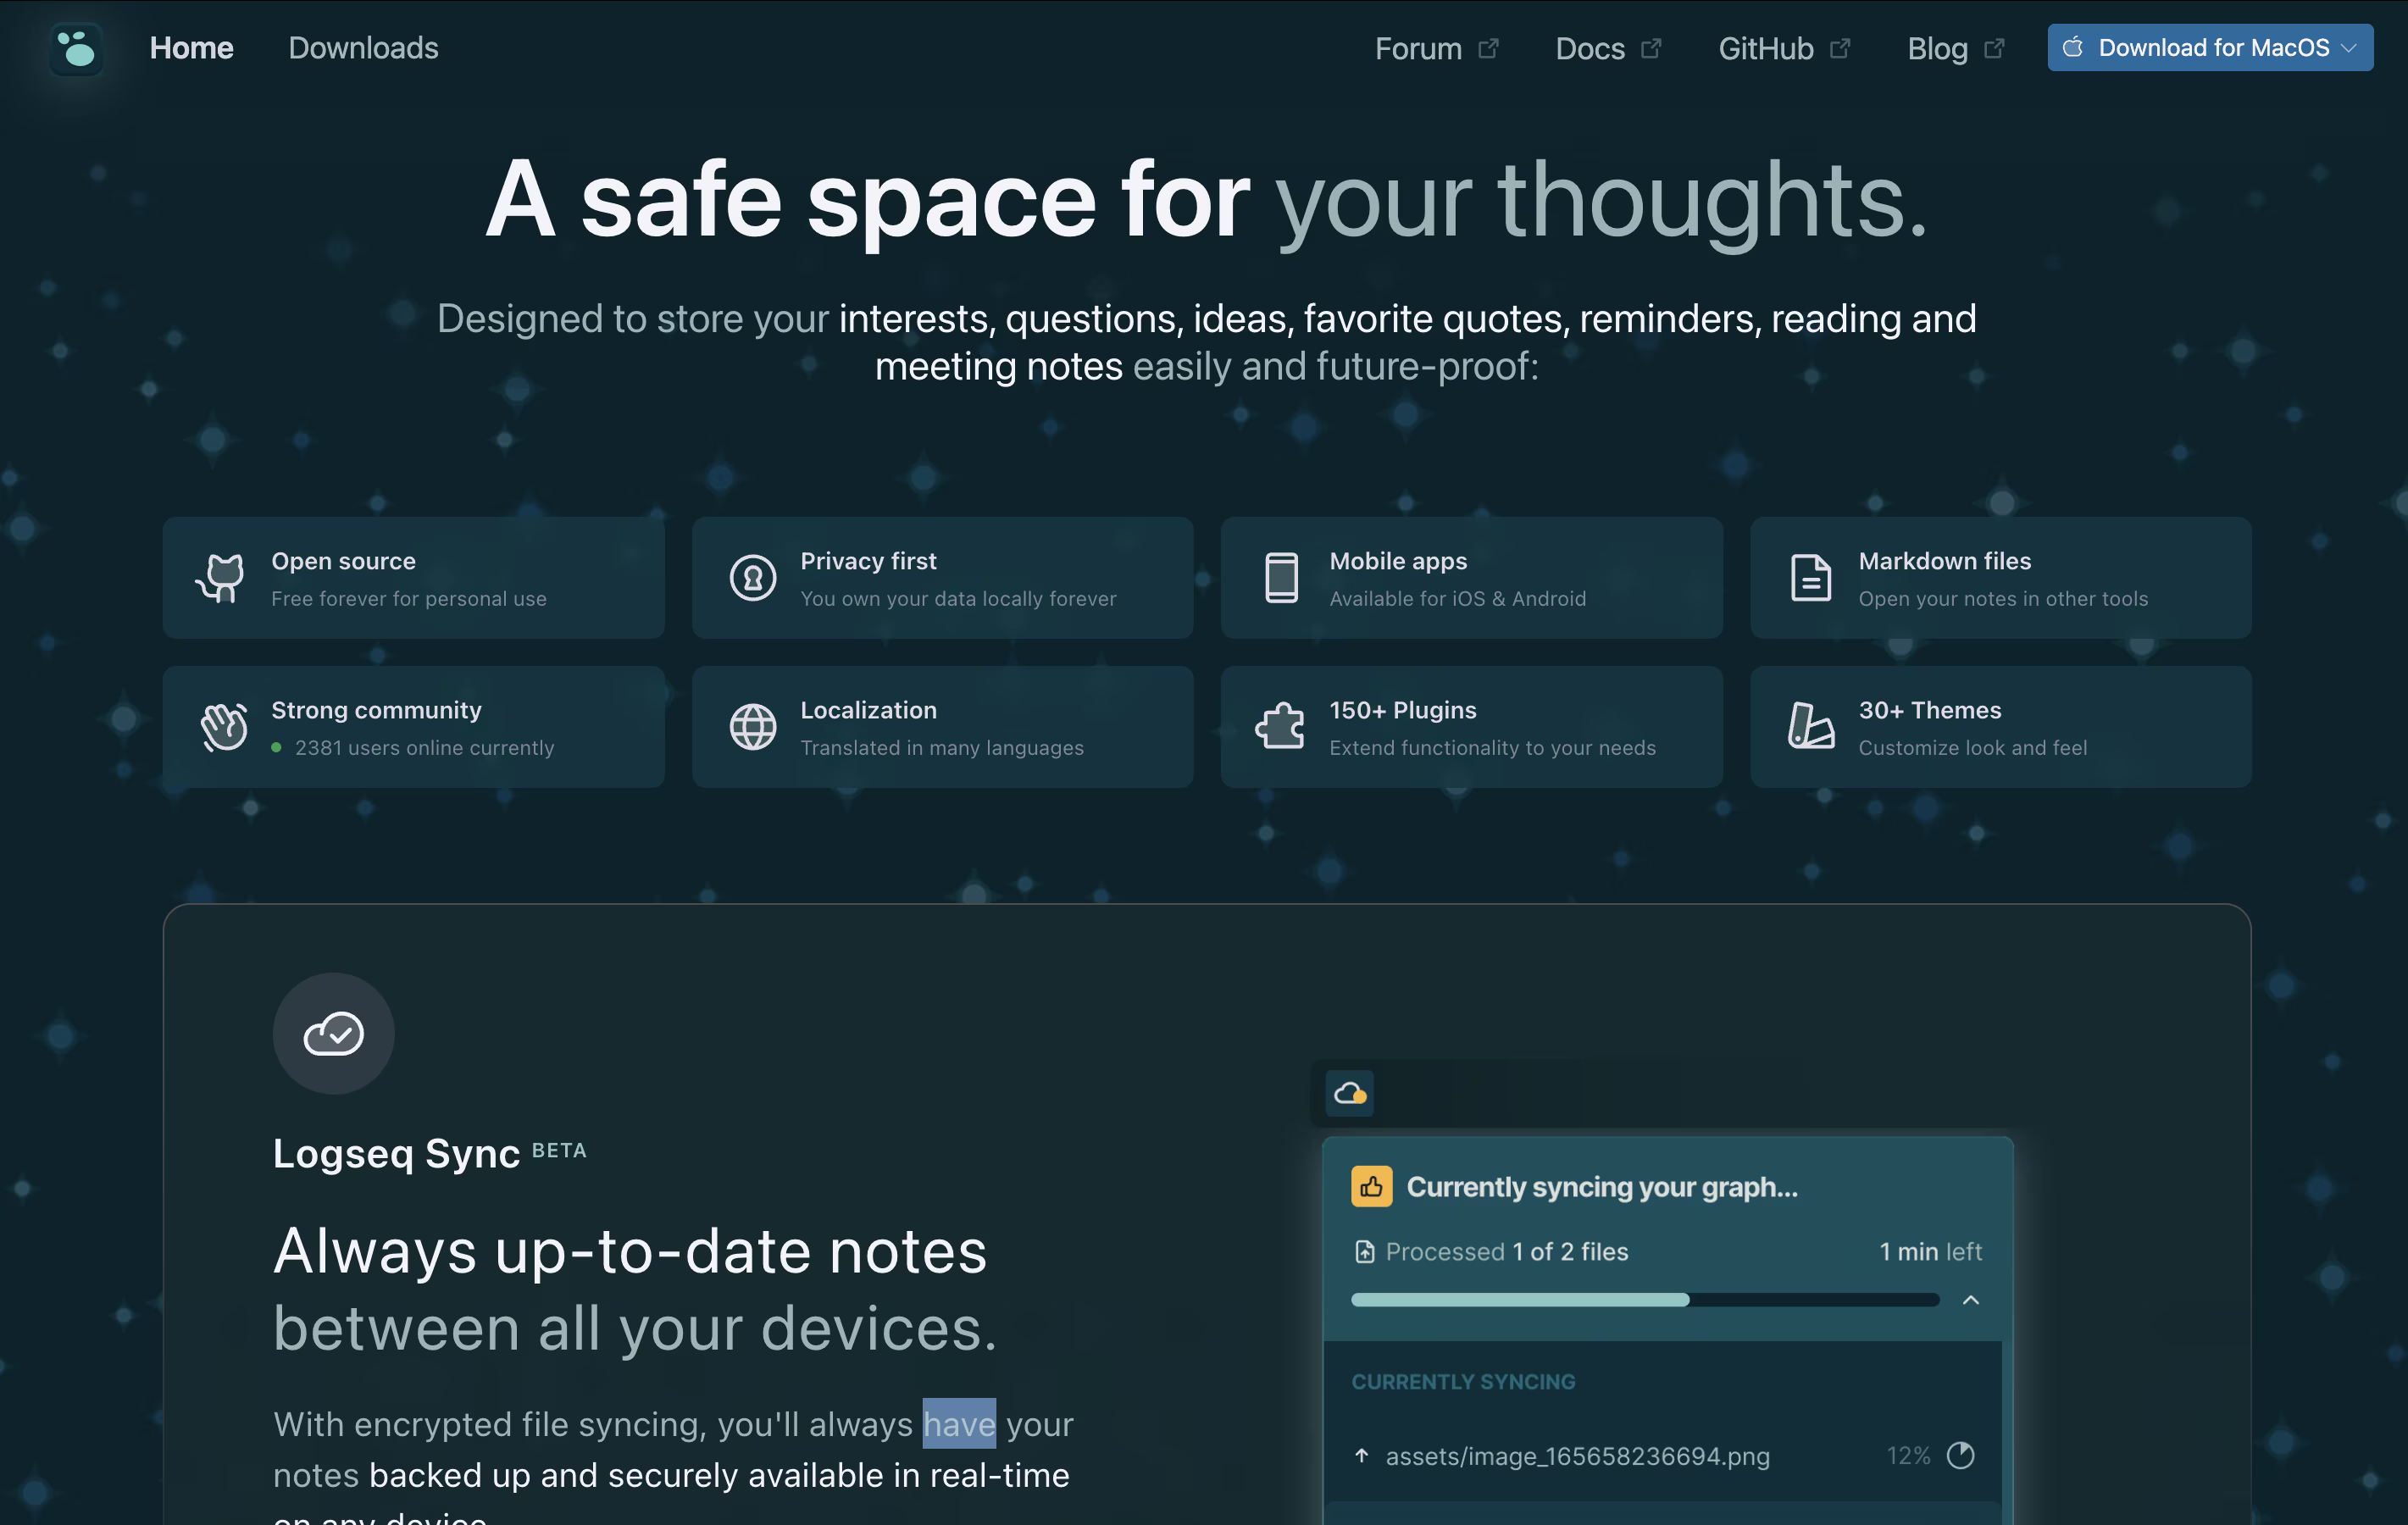
Task: Go to the Home tab
Action: [191, 48]
